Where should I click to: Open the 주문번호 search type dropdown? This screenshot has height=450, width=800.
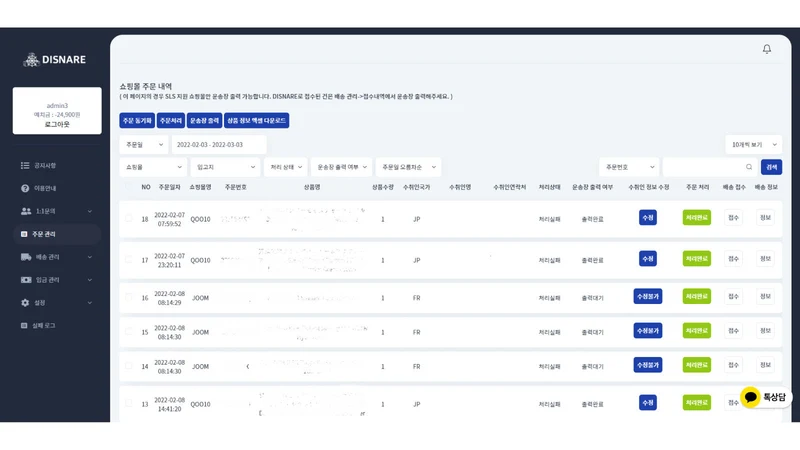coord(629,167)
